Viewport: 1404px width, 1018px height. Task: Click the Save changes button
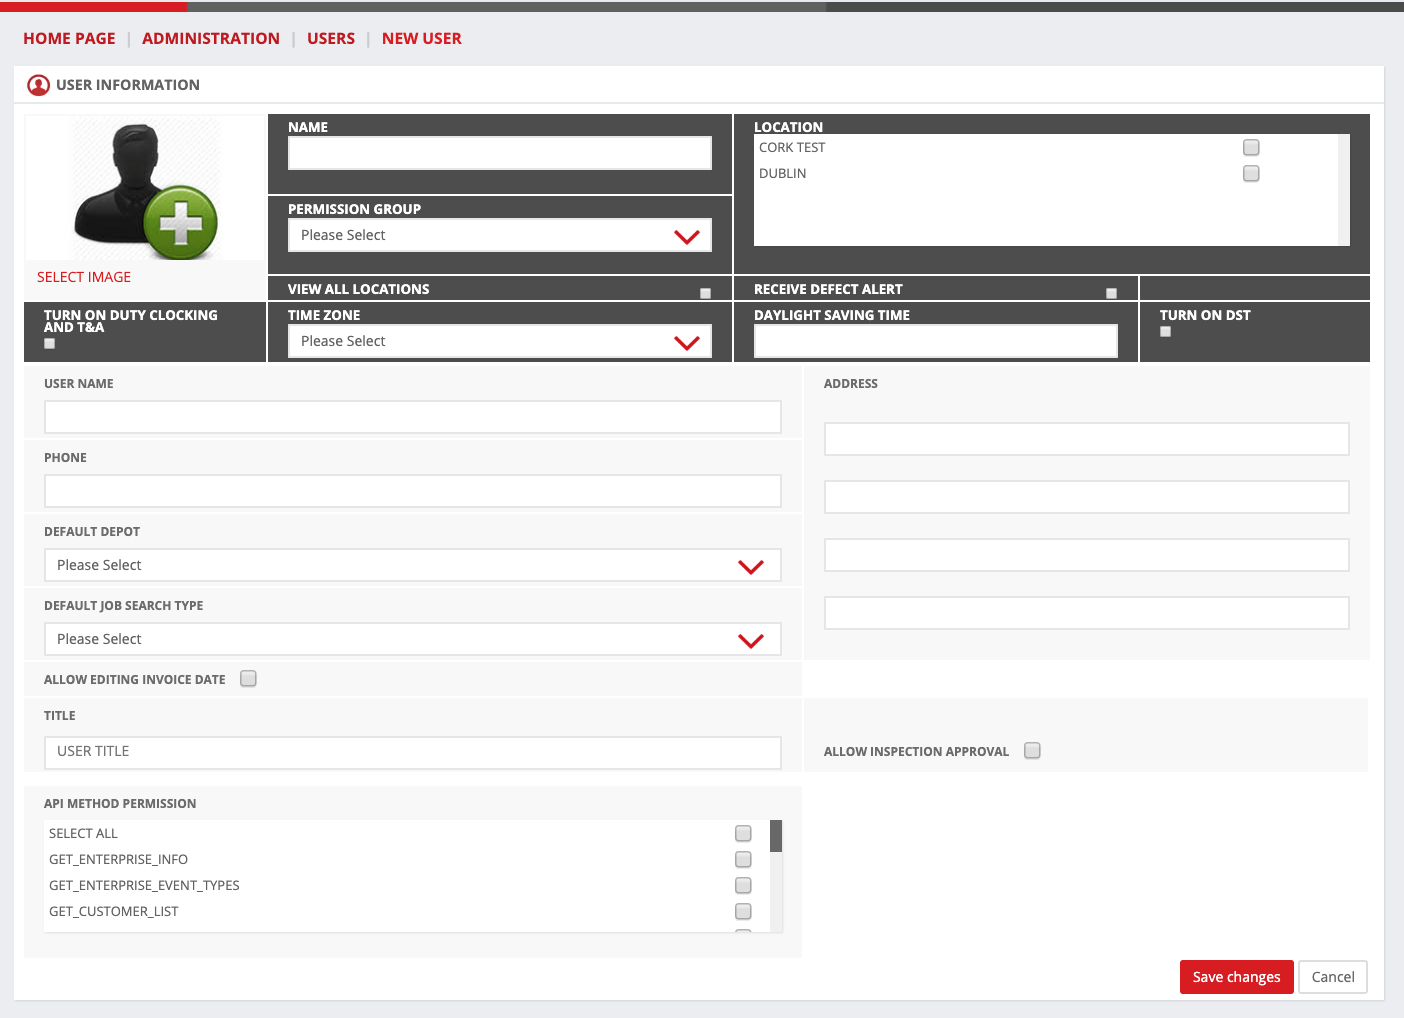click(x=1237, y=977)
